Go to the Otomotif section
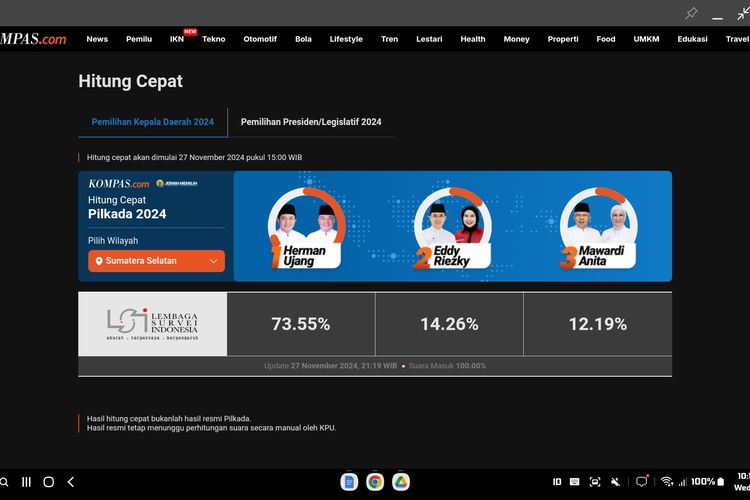The image size is (750, 500). (260, 39)
